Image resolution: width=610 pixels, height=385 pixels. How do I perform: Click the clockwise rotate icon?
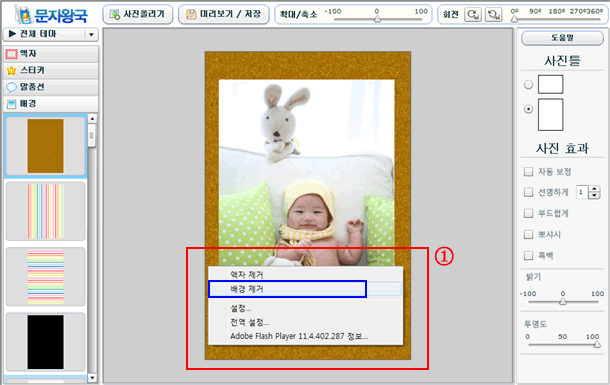click(473, 15)
